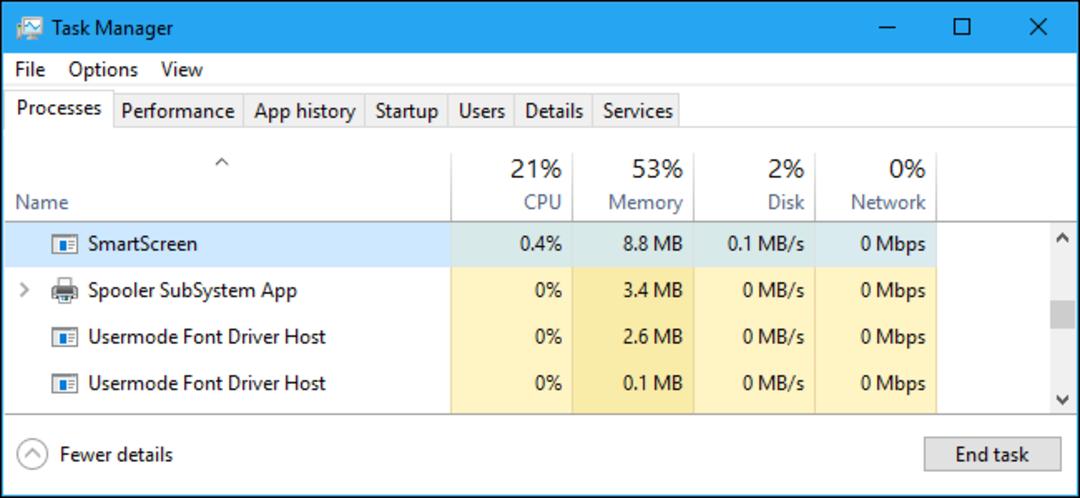
Task: Click the process list scrollbar thumb
Action: 1061,315
